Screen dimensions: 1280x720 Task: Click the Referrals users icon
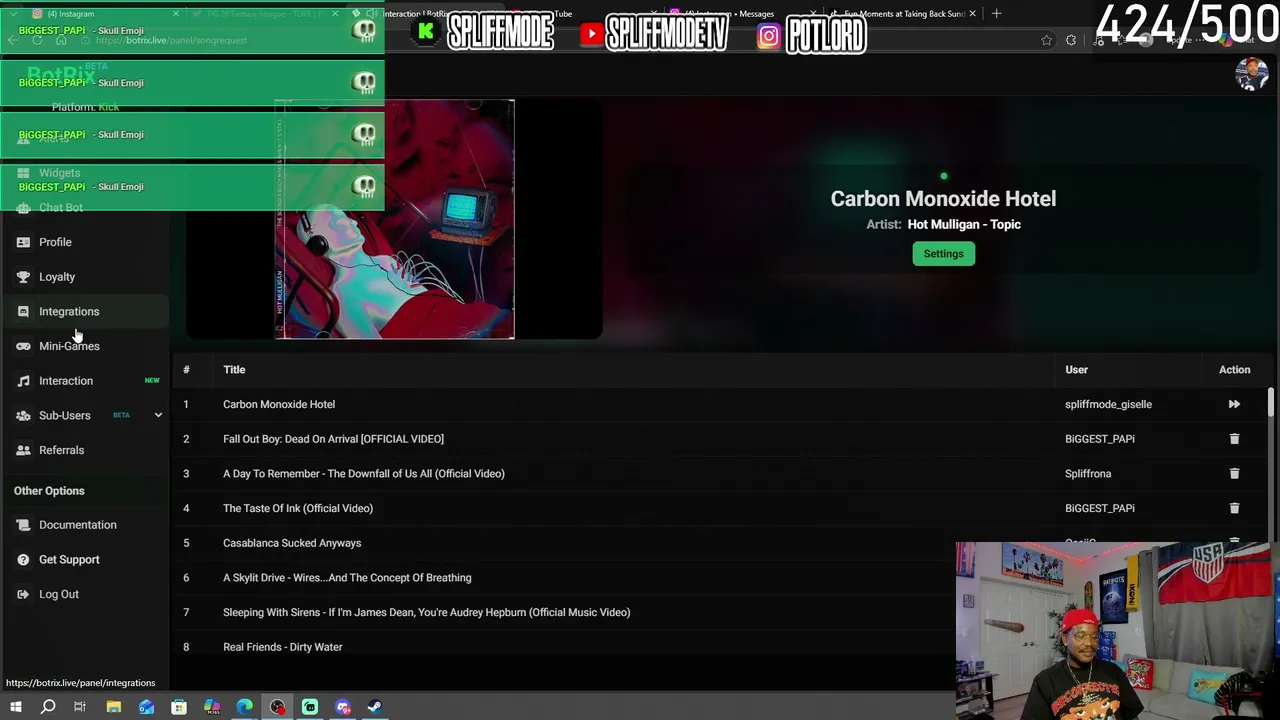23,450
